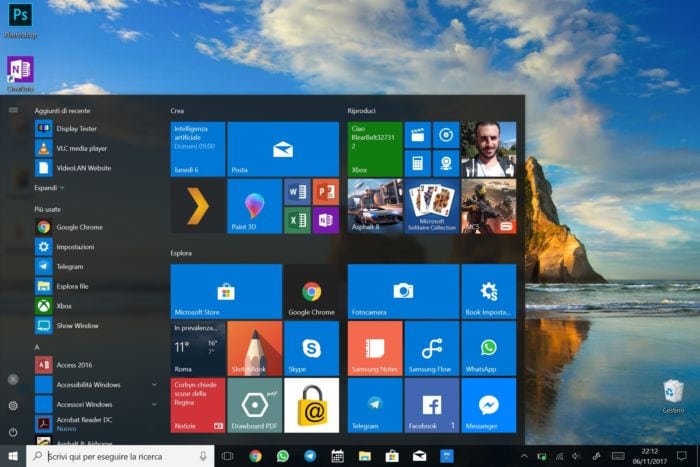Open the Word small tile
The width and height of the screenshot is (700, 467).
(x=297, y=192)
